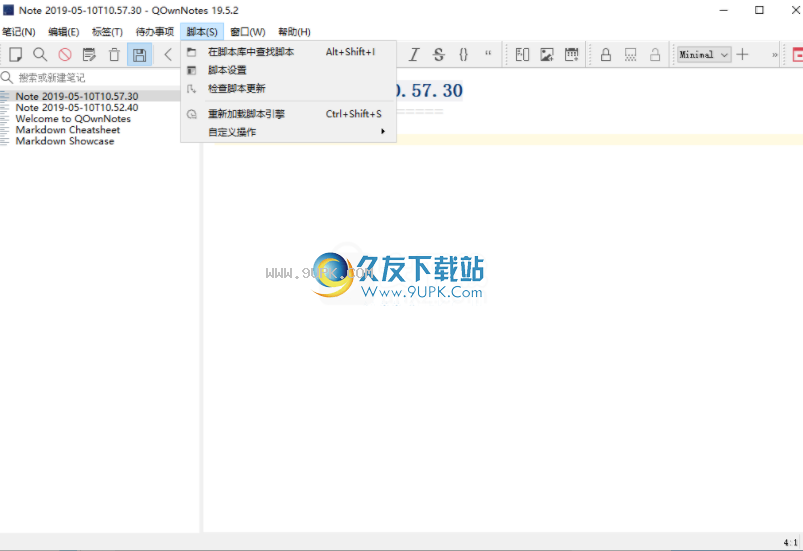Screen dimensions: 803x551
Task: Insert code block with braces icon
Action: click(x=463, y=54)
